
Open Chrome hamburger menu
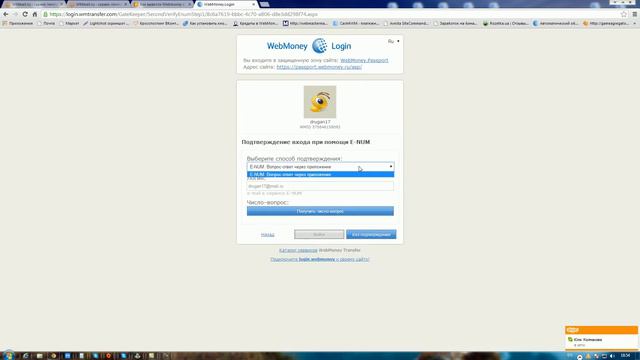(x=635, y=14)
